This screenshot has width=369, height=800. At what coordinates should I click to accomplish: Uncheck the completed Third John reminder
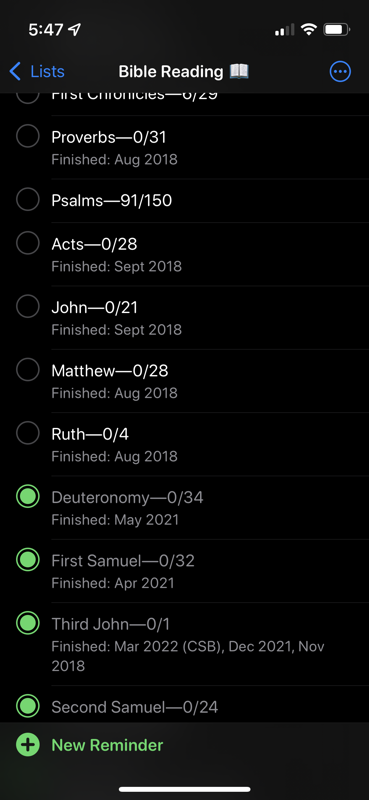coord(28,623)
